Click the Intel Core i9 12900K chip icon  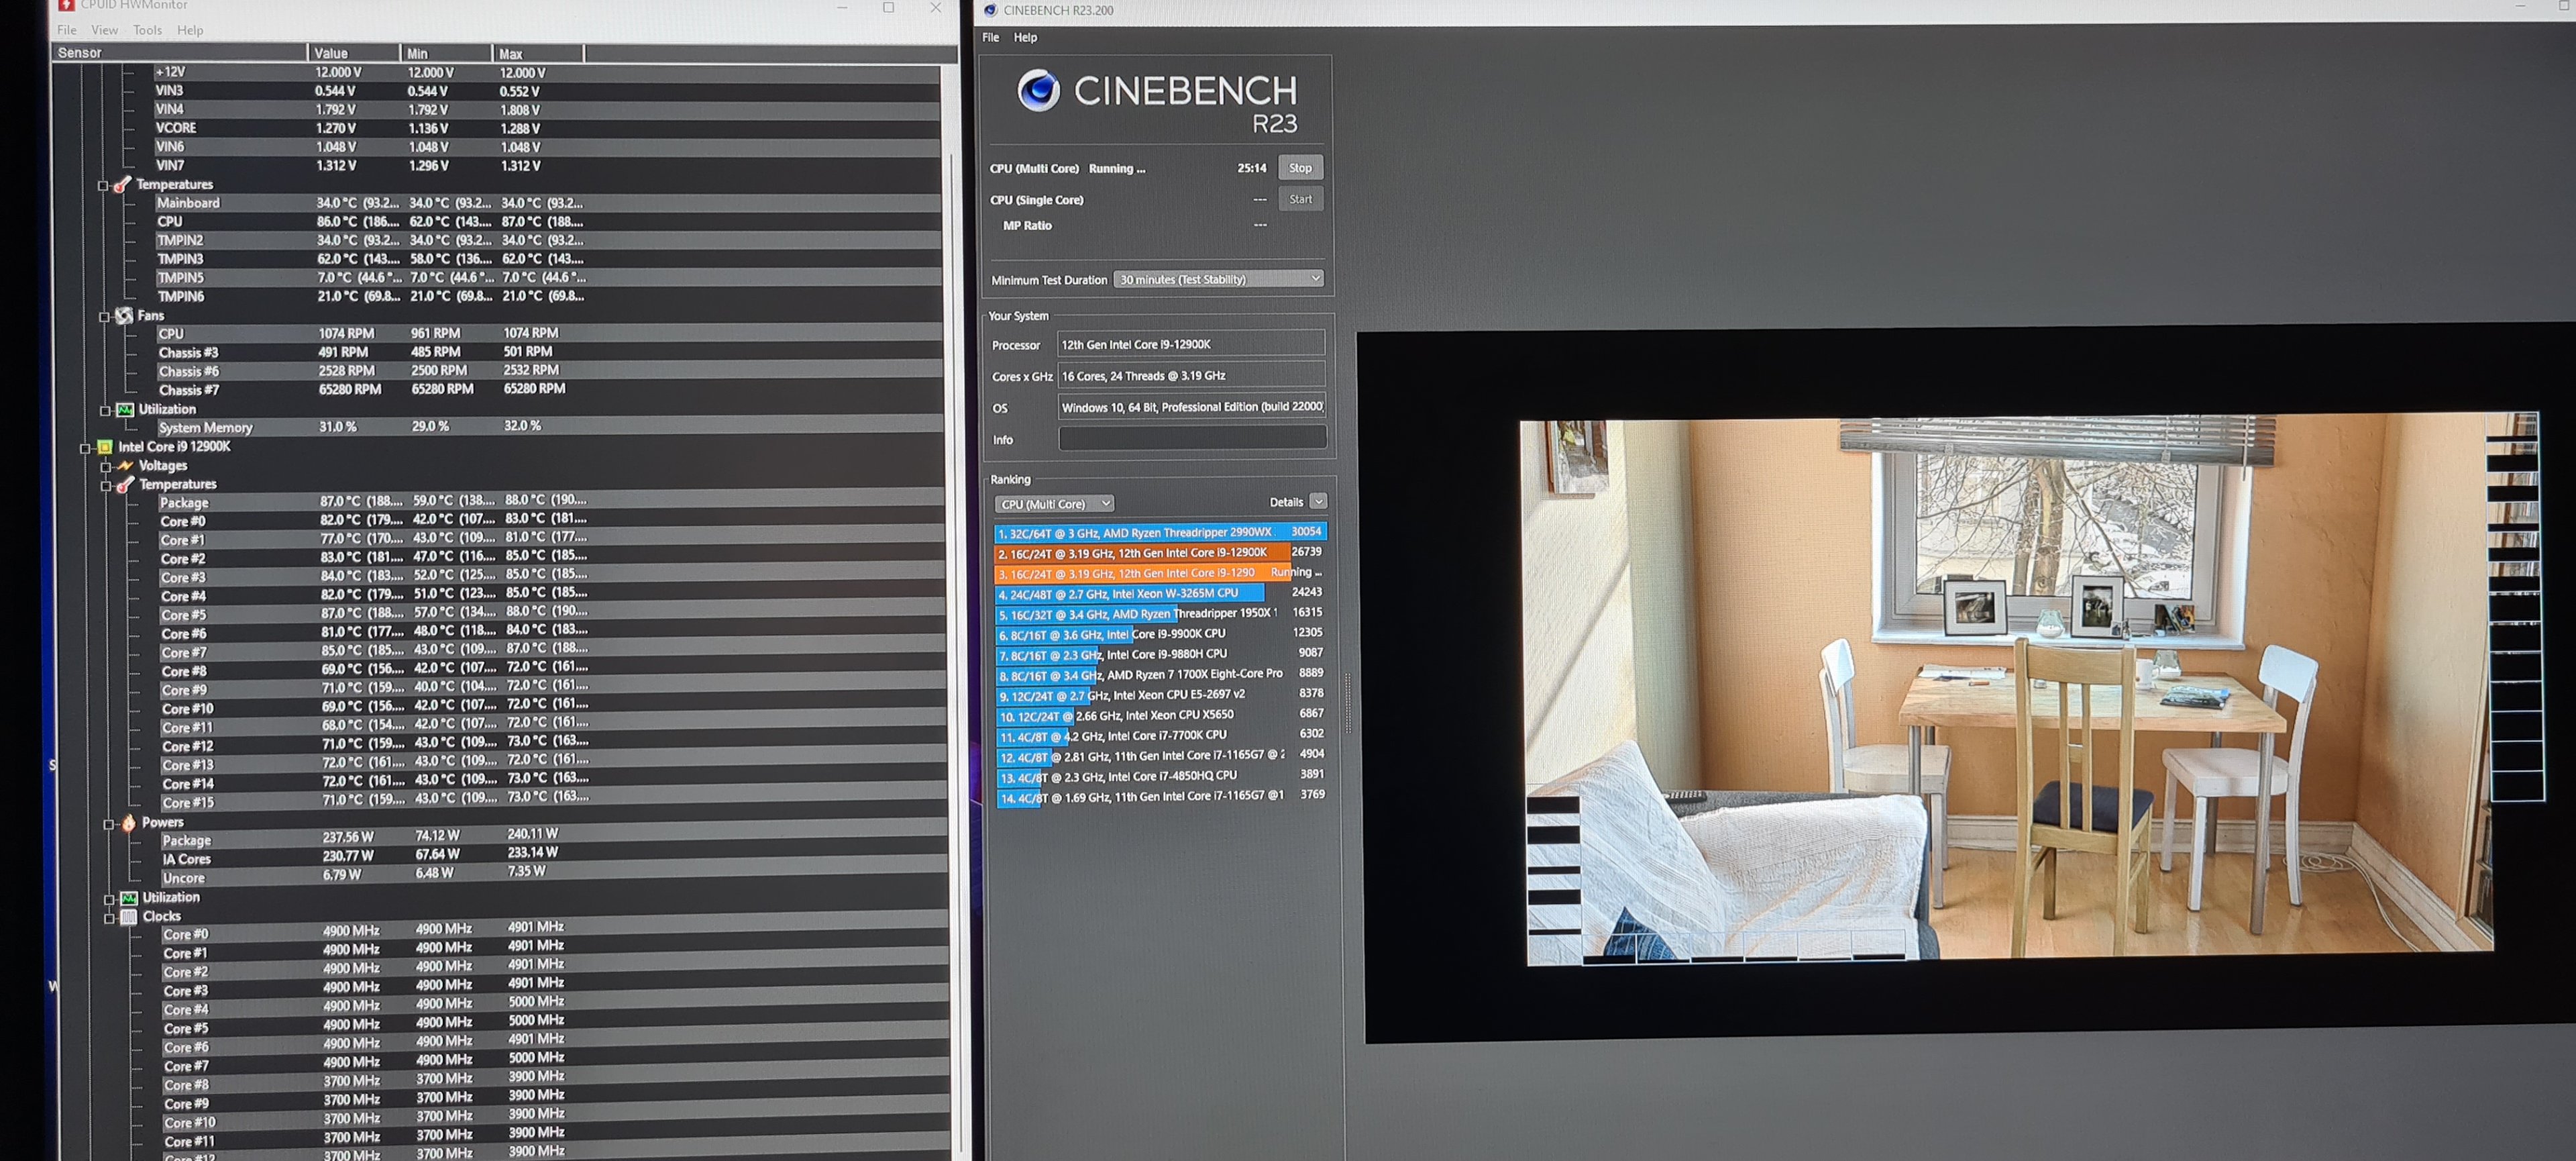(x=104, y=447)
